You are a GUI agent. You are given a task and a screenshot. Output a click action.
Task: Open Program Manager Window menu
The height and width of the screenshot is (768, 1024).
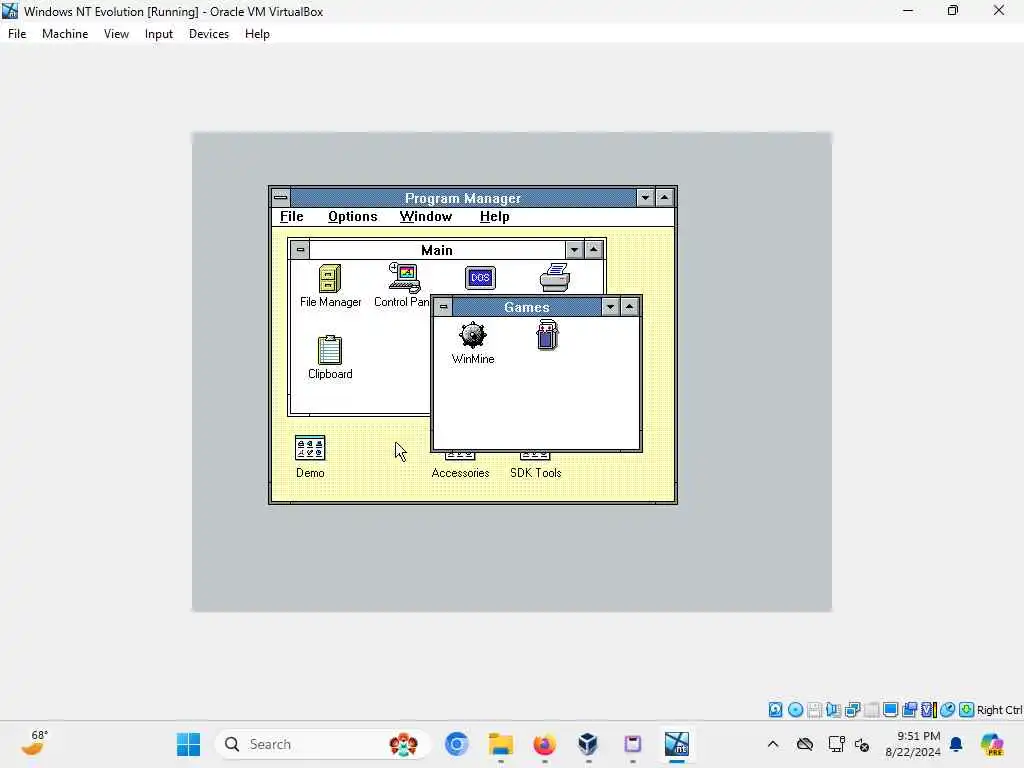point(426,216)
